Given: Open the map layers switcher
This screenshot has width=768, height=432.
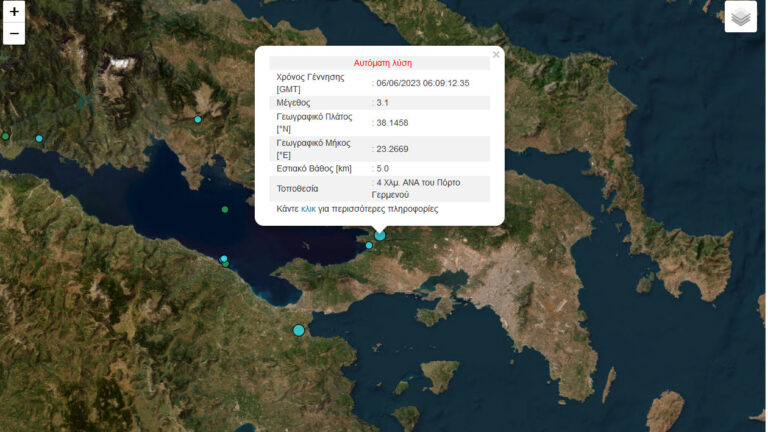Looking at the screenshot, I should [x=740, y=17].
